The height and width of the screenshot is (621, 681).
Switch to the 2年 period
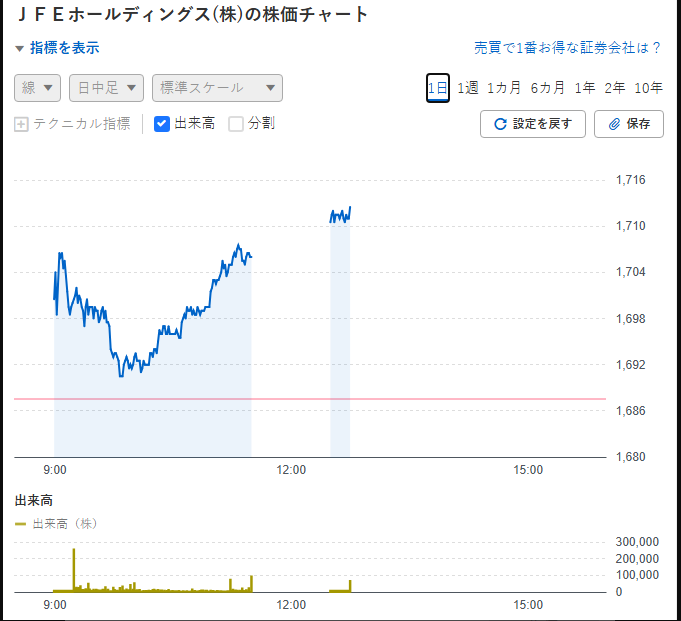(615, 88)
